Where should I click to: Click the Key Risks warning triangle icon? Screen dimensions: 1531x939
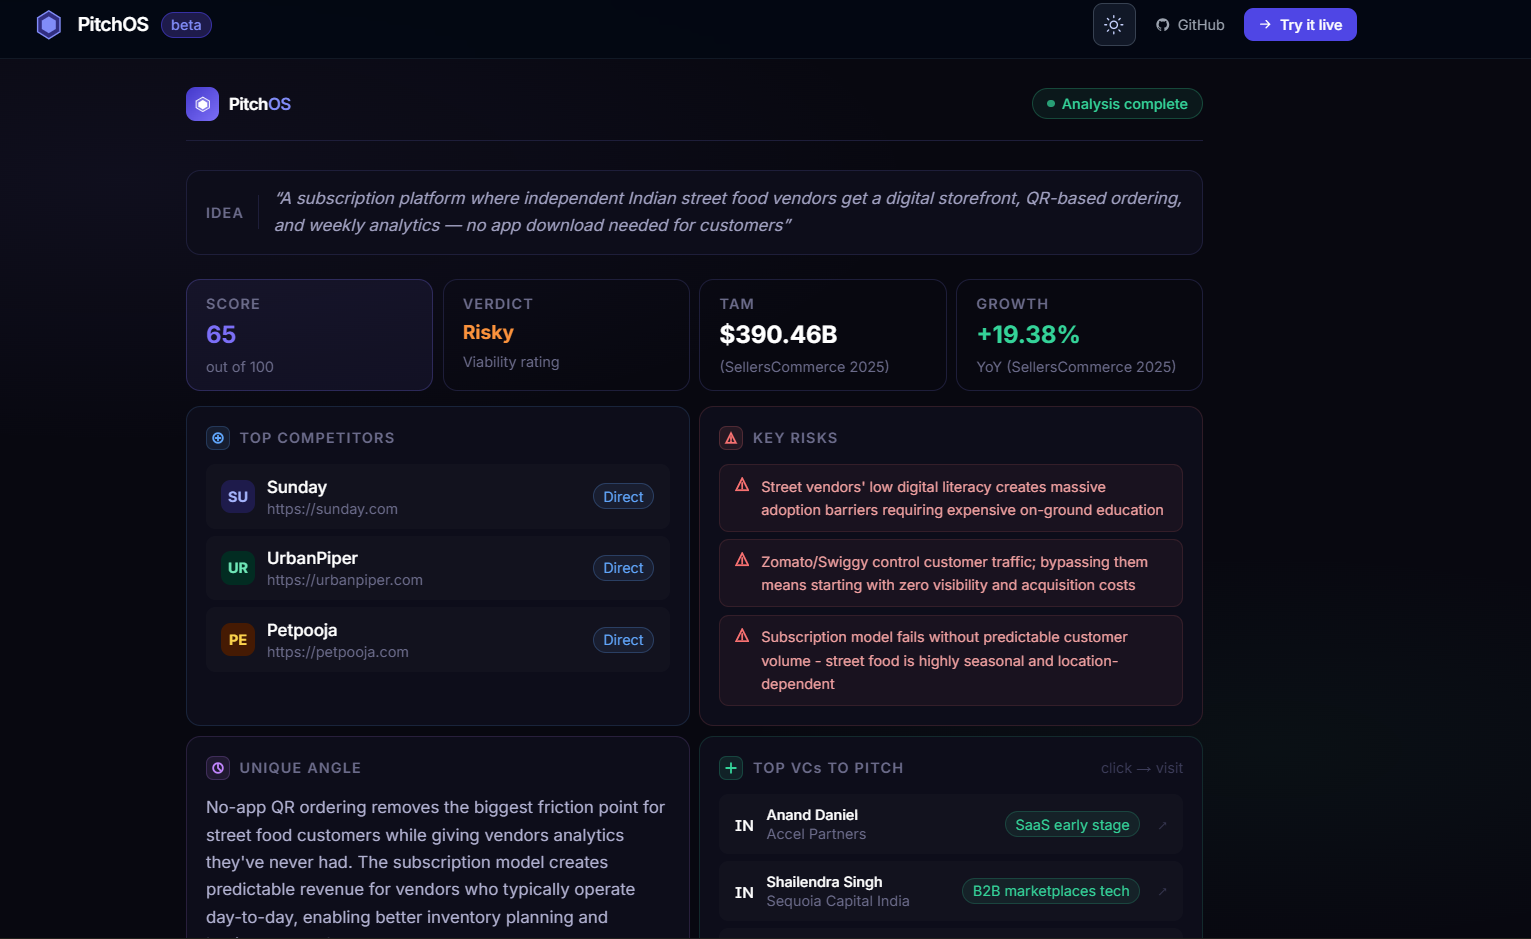click(731, 438)
